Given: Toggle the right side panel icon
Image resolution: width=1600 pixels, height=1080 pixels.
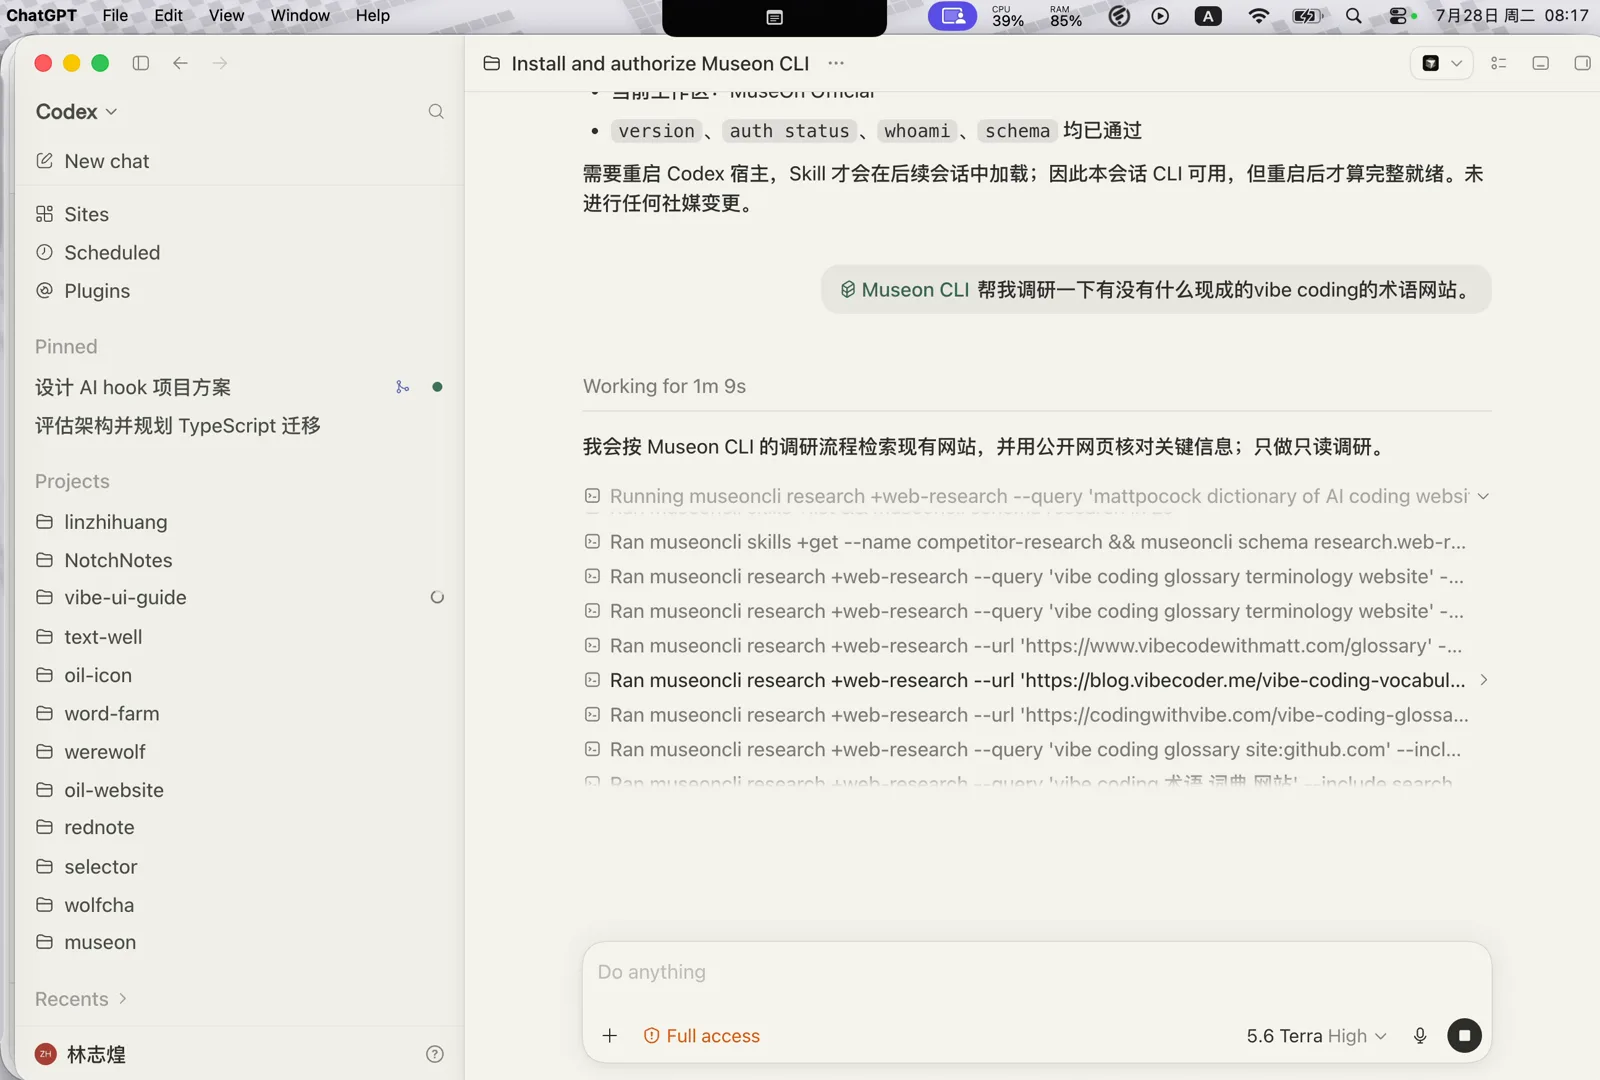Looking at the screenshot, I should point(1582,63).
